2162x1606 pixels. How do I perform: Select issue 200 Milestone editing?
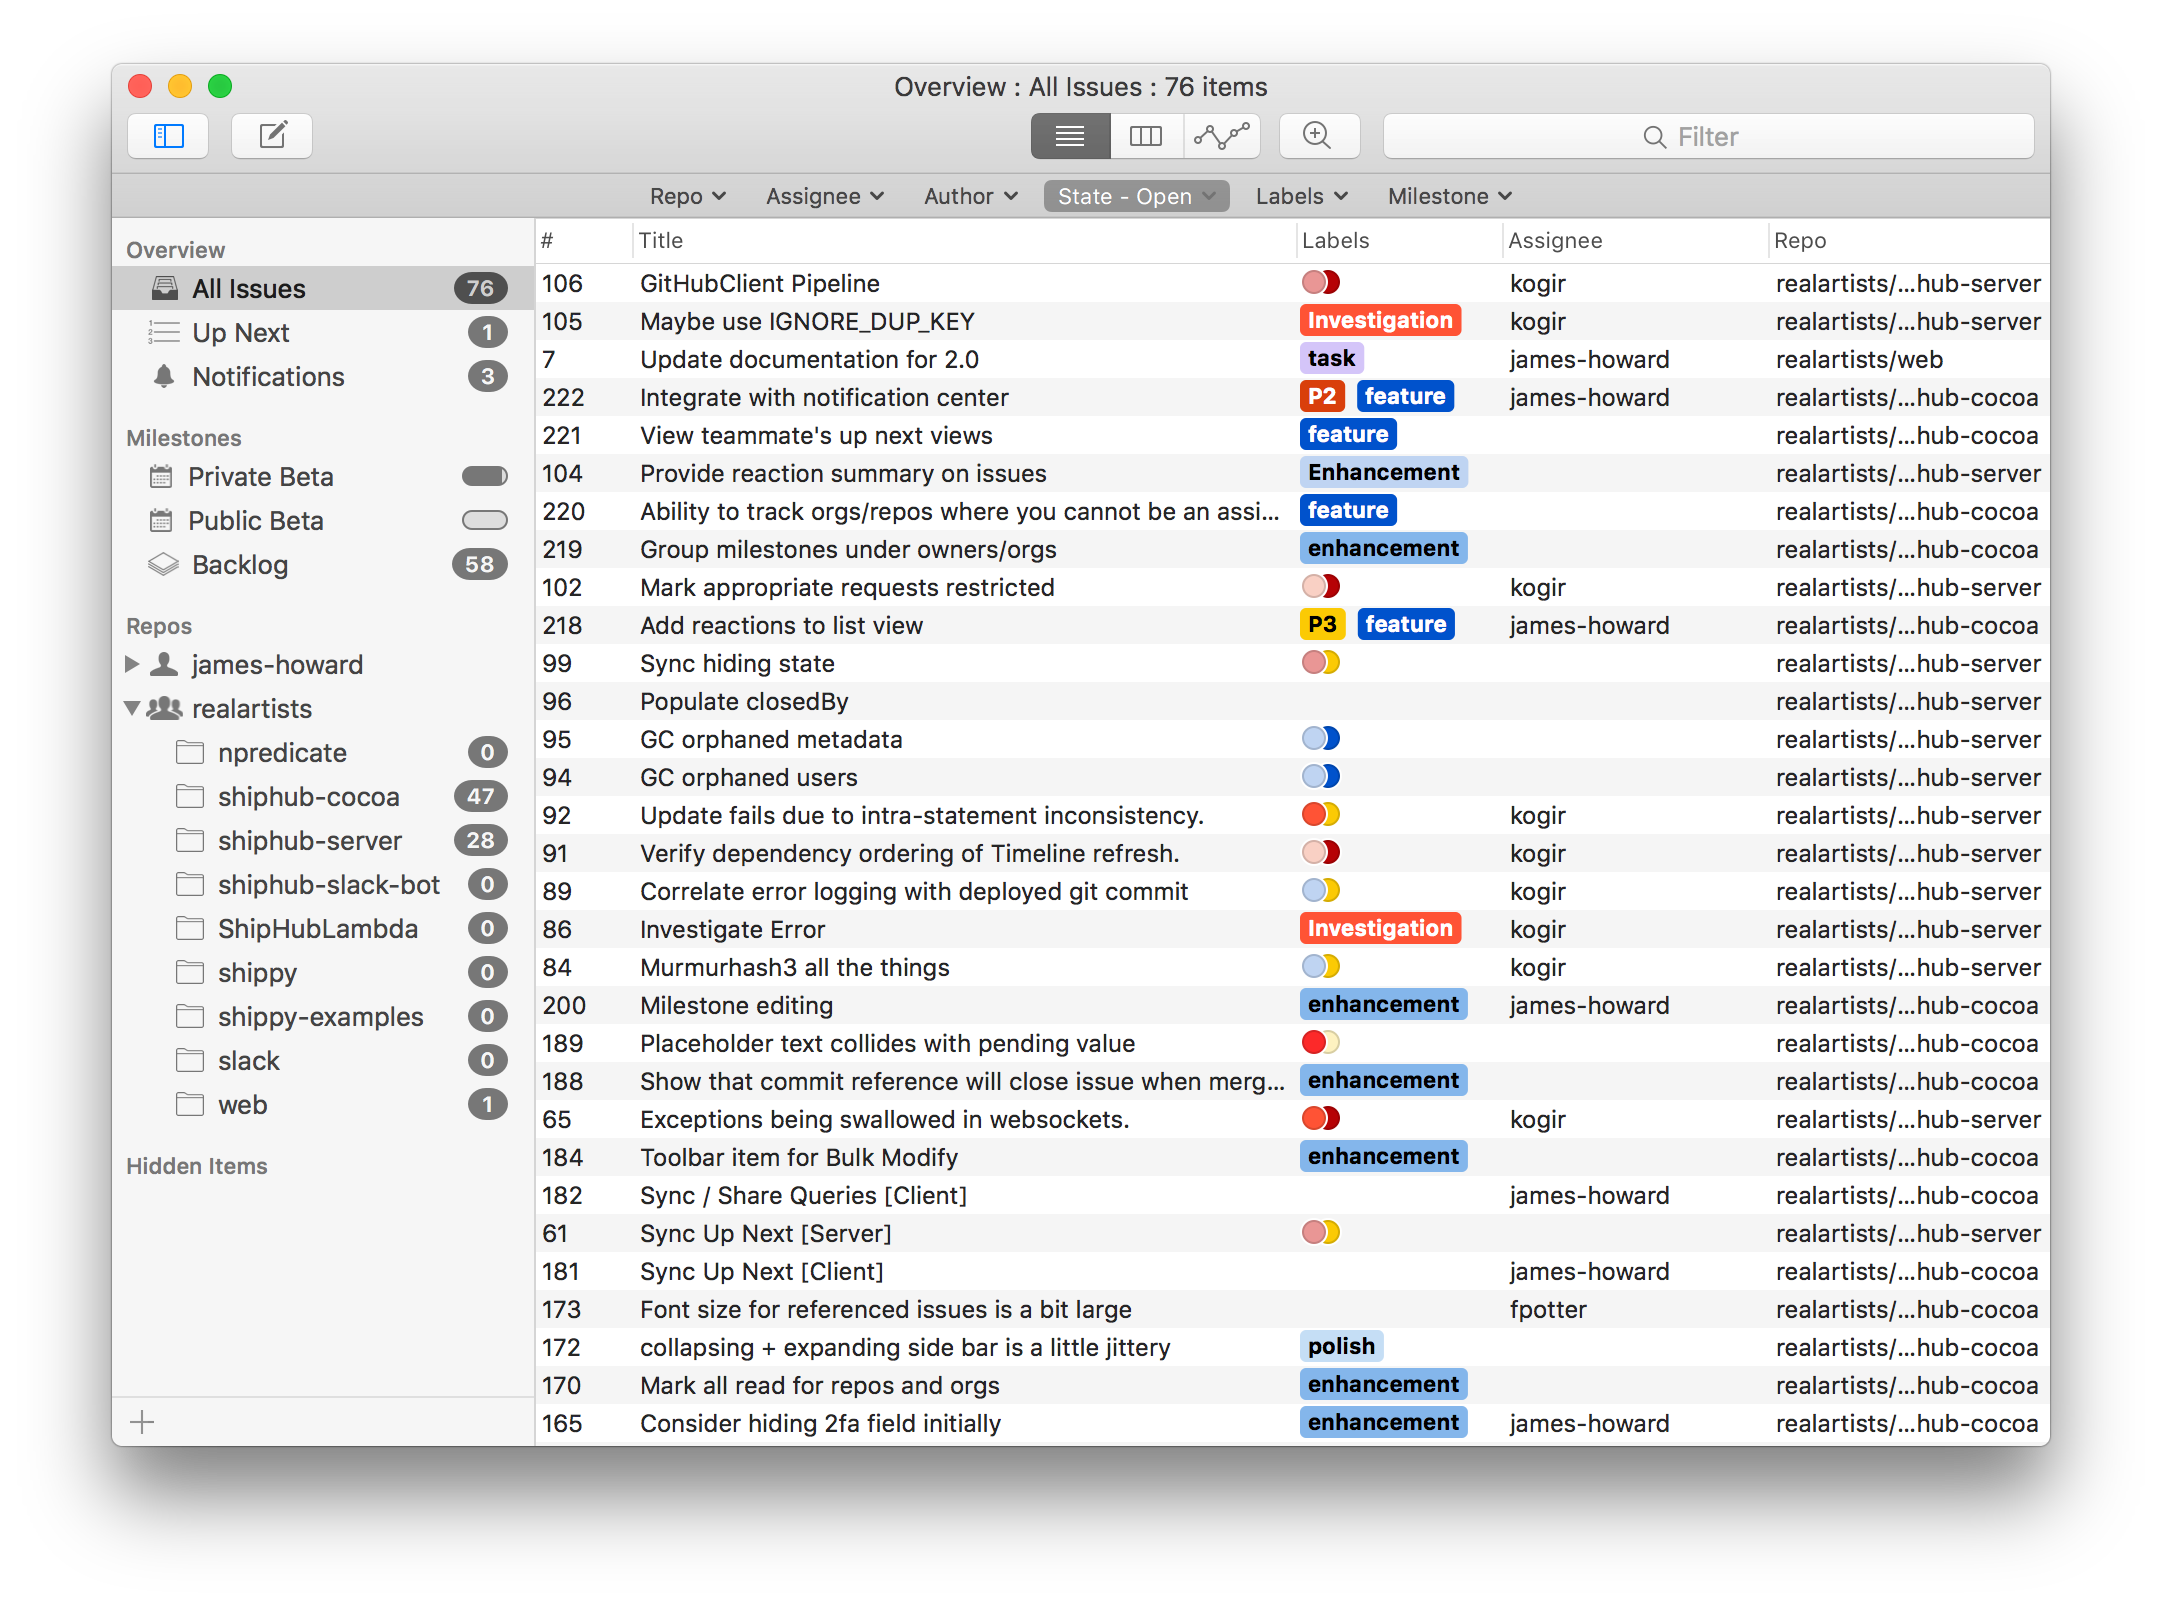click(x=1292, y=1005)
